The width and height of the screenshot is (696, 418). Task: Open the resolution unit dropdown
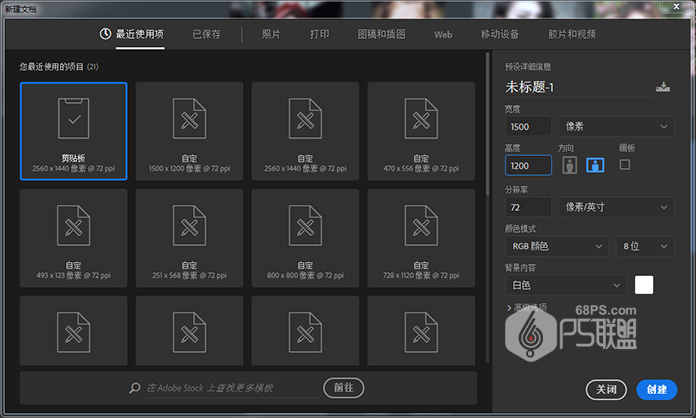pyautogui.click(x=616, y=207)
